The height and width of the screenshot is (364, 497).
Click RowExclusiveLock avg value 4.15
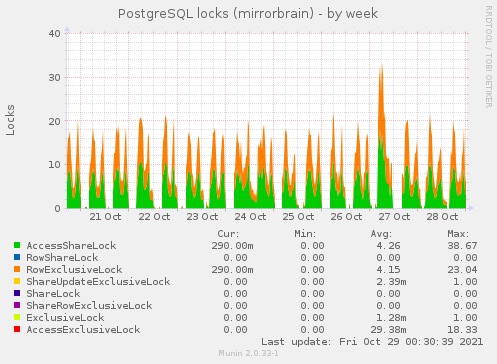389,270
